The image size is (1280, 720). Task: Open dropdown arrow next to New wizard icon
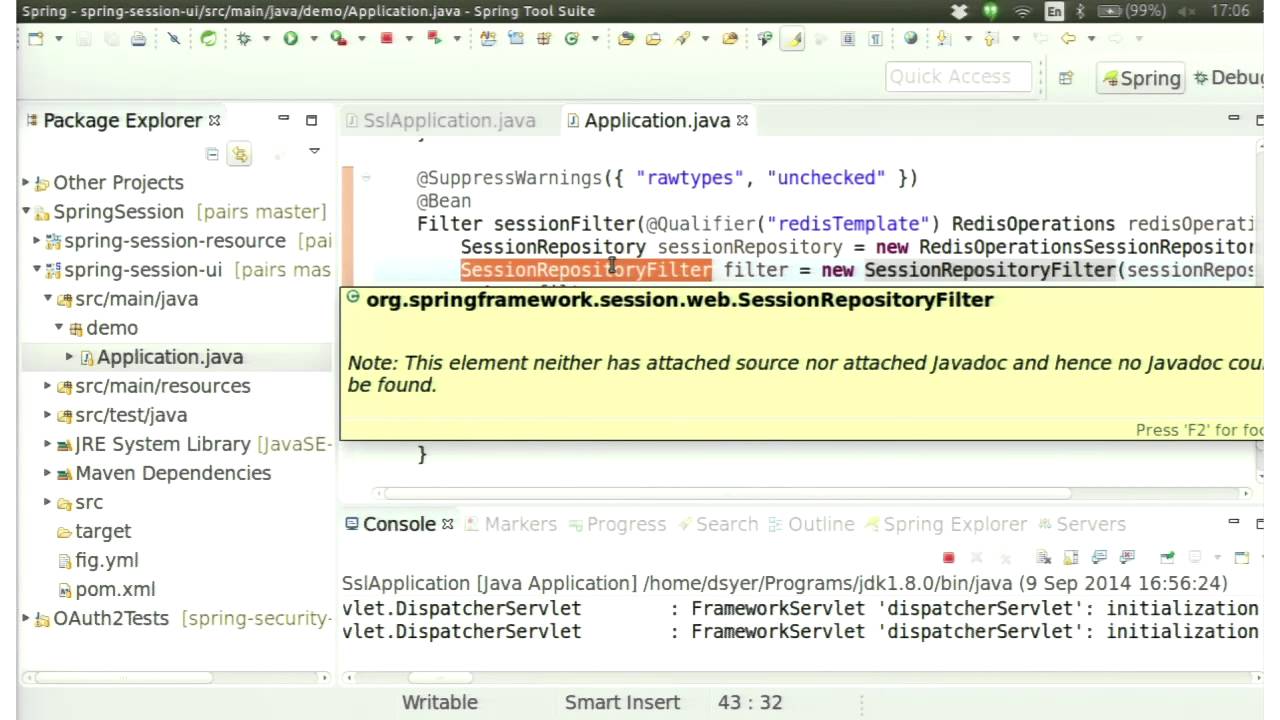coord(59,39)
